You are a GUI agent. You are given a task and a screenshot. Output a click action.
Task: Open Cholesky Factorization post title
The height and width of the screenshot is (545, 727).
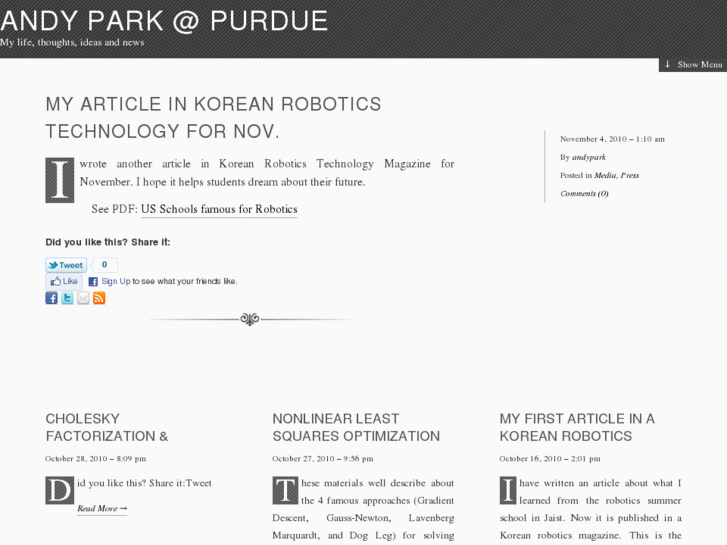pyautogui.click(x=107, y=427)
